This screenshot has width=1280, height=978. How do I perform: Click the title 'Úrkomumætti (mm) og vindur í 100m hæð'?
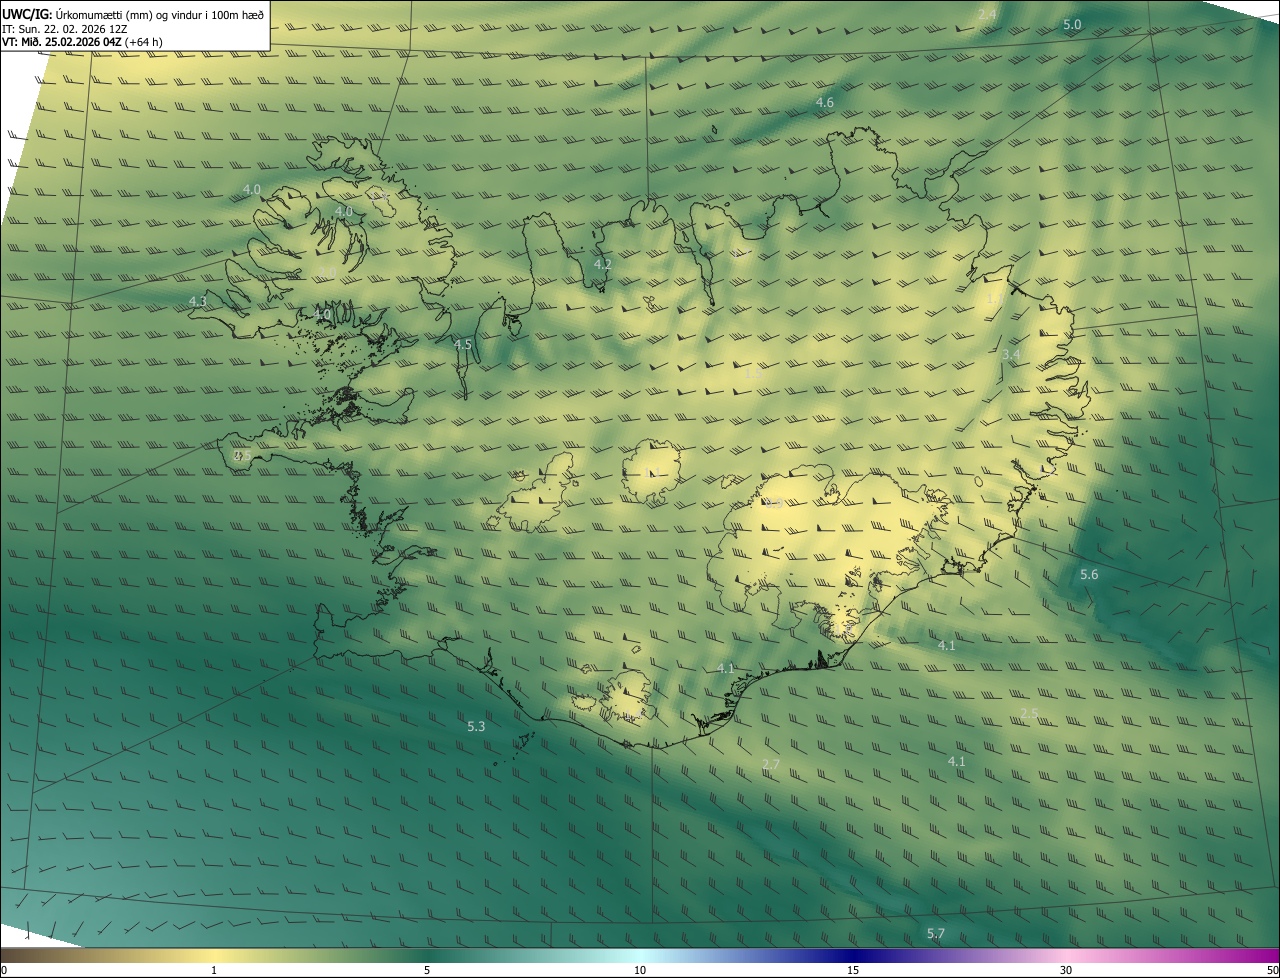click(158, 13)
